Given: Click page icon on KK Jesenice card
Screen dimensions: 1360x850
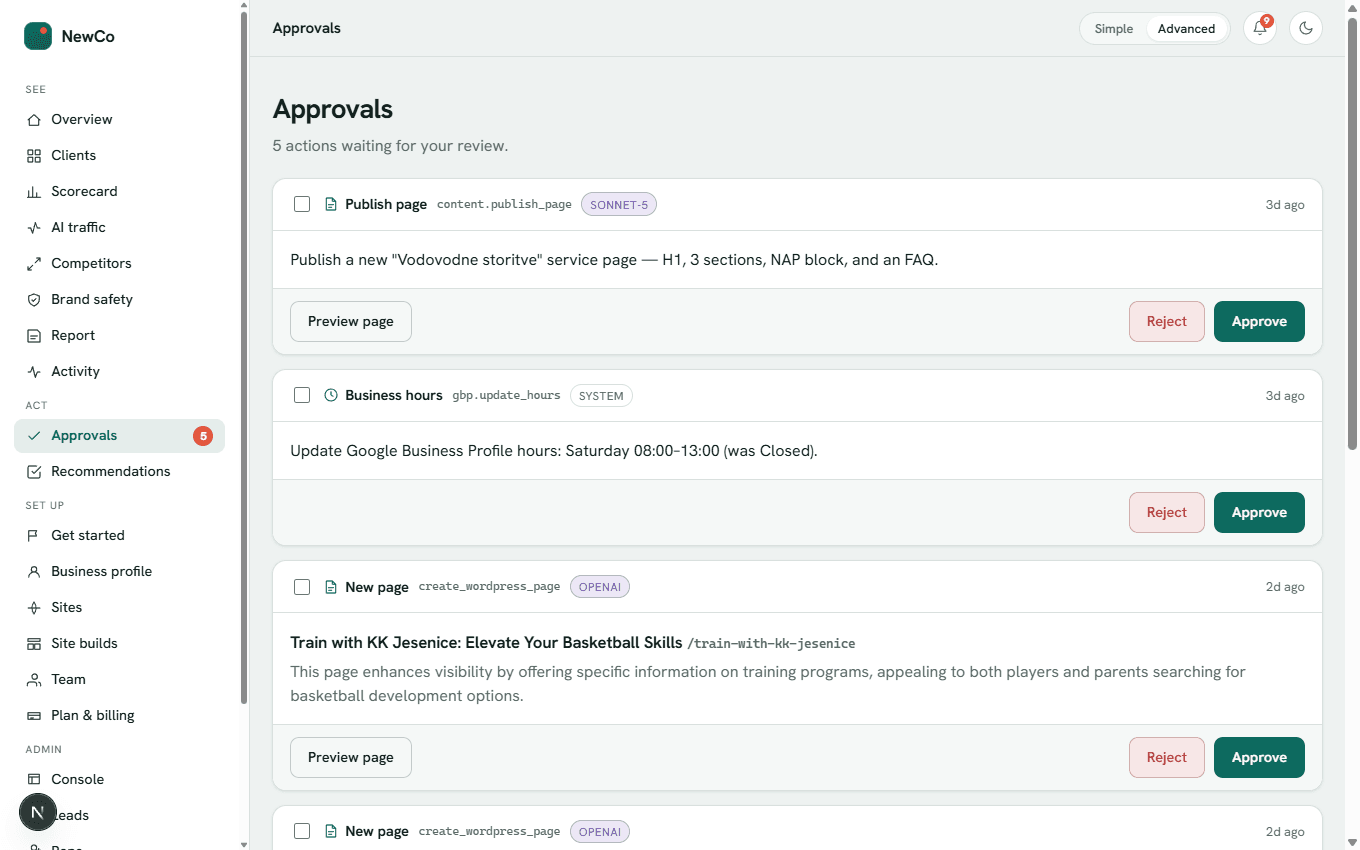Looking at the screenshot, I should click(x=331, y=587).
